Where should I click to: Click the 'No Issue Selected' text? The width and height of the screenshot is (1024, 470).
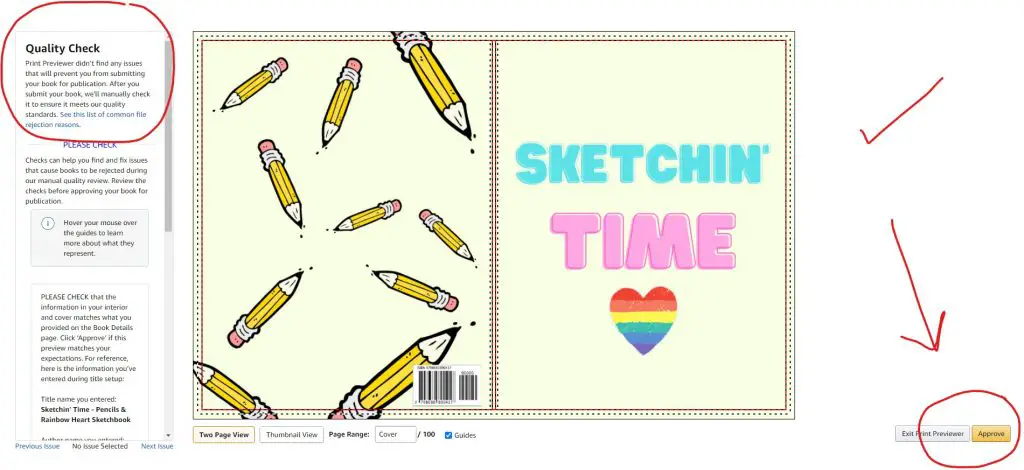point(100,446)
